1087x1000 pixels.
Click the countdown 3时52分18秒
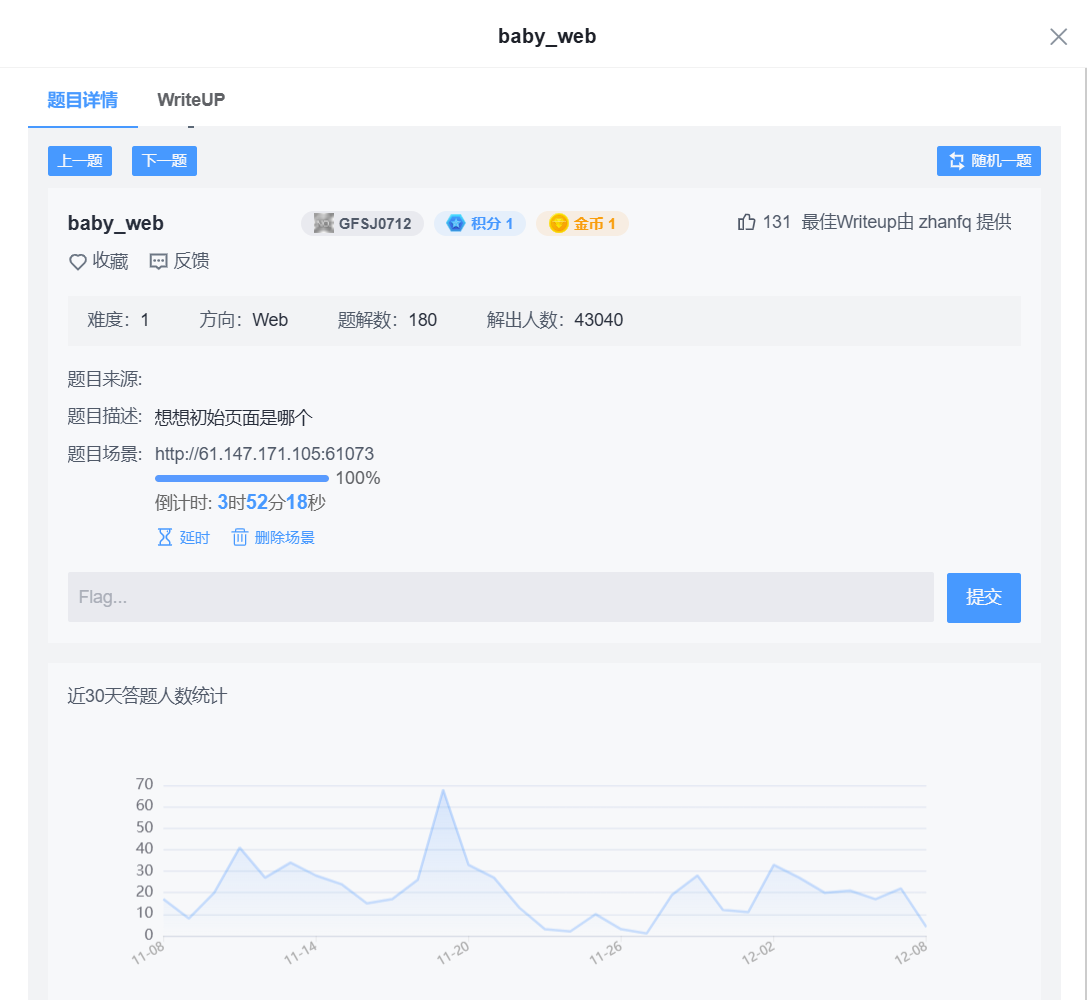click(x=272, y=502)
